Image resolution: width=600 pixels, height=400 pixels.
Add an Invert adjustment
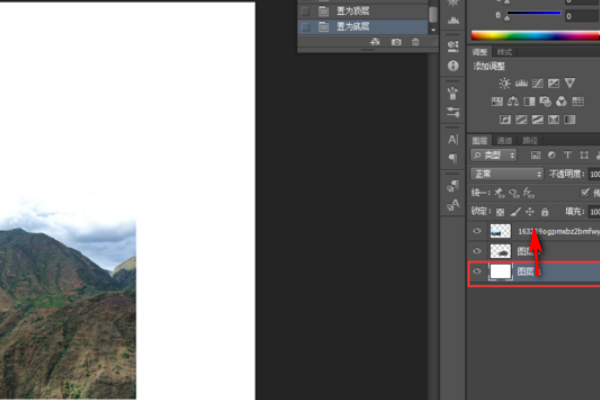click(x=505, y=120)
